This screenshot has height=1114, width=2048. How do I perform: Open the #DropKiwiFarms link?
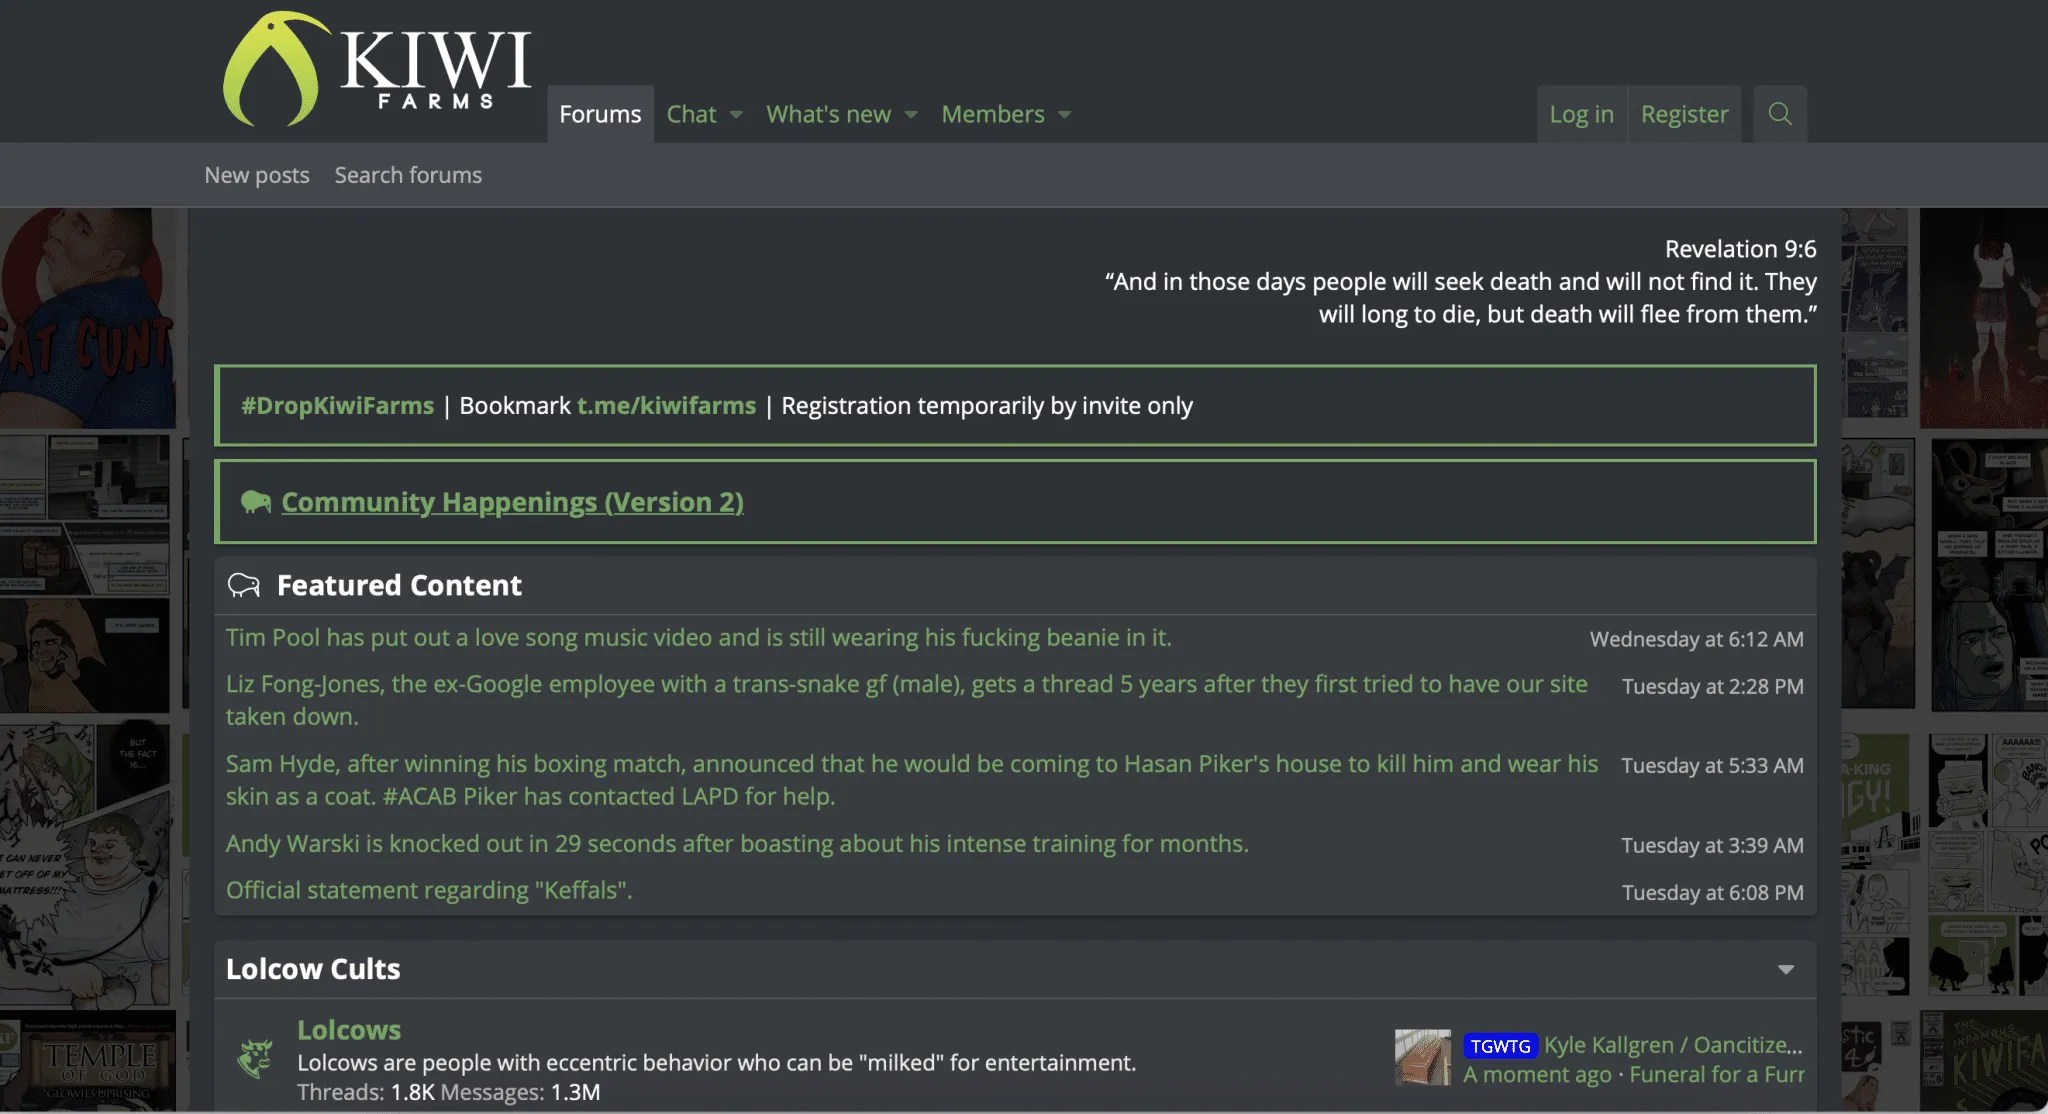click(x=337, y=406)
